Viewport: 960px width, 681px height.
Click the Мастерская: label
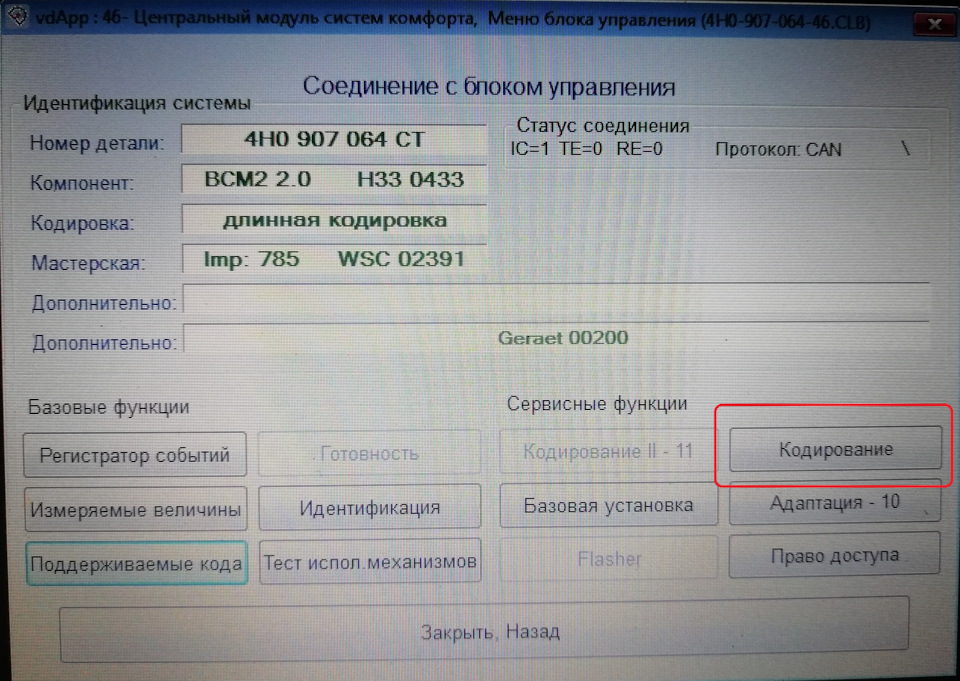click(88, 263)
